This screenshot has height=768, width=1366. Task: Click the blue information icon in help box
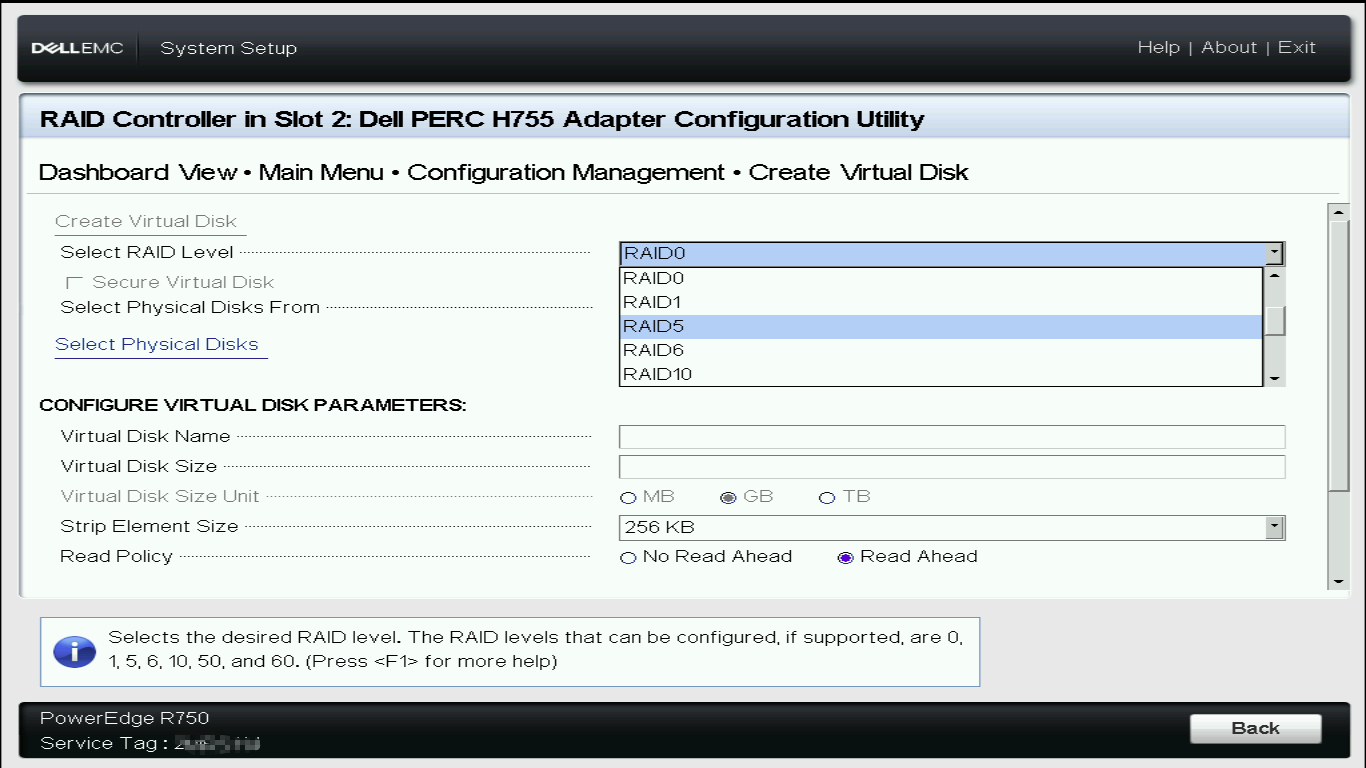[74, 651]
